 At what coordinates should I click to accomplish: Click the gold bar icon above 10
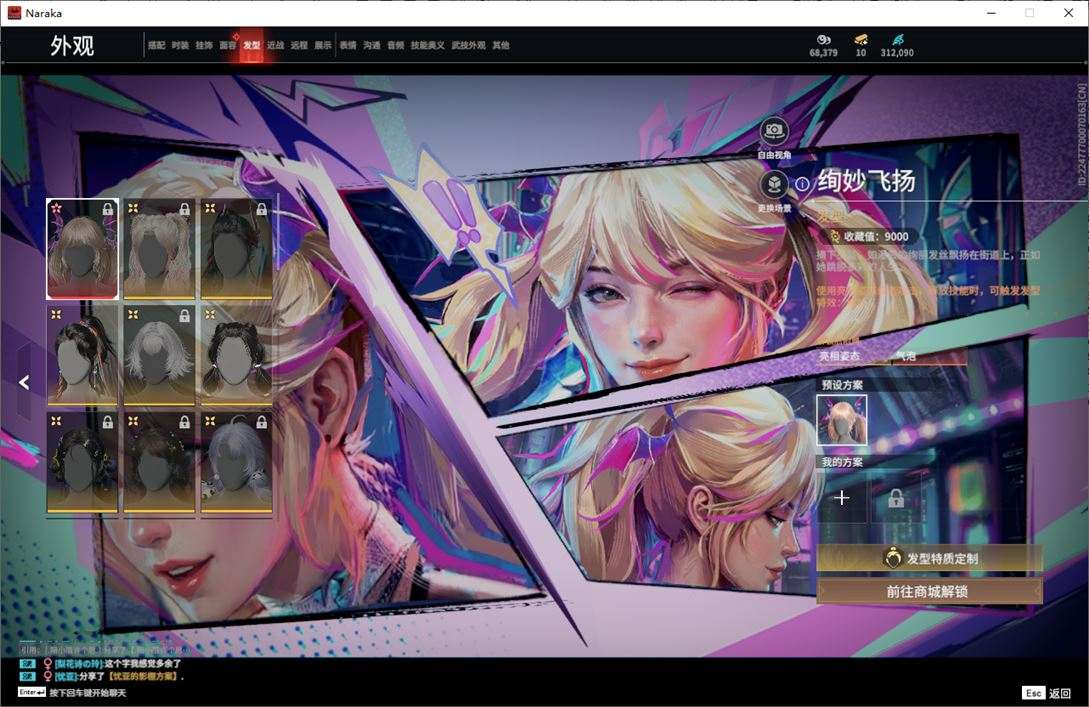(x=861, y=40)
